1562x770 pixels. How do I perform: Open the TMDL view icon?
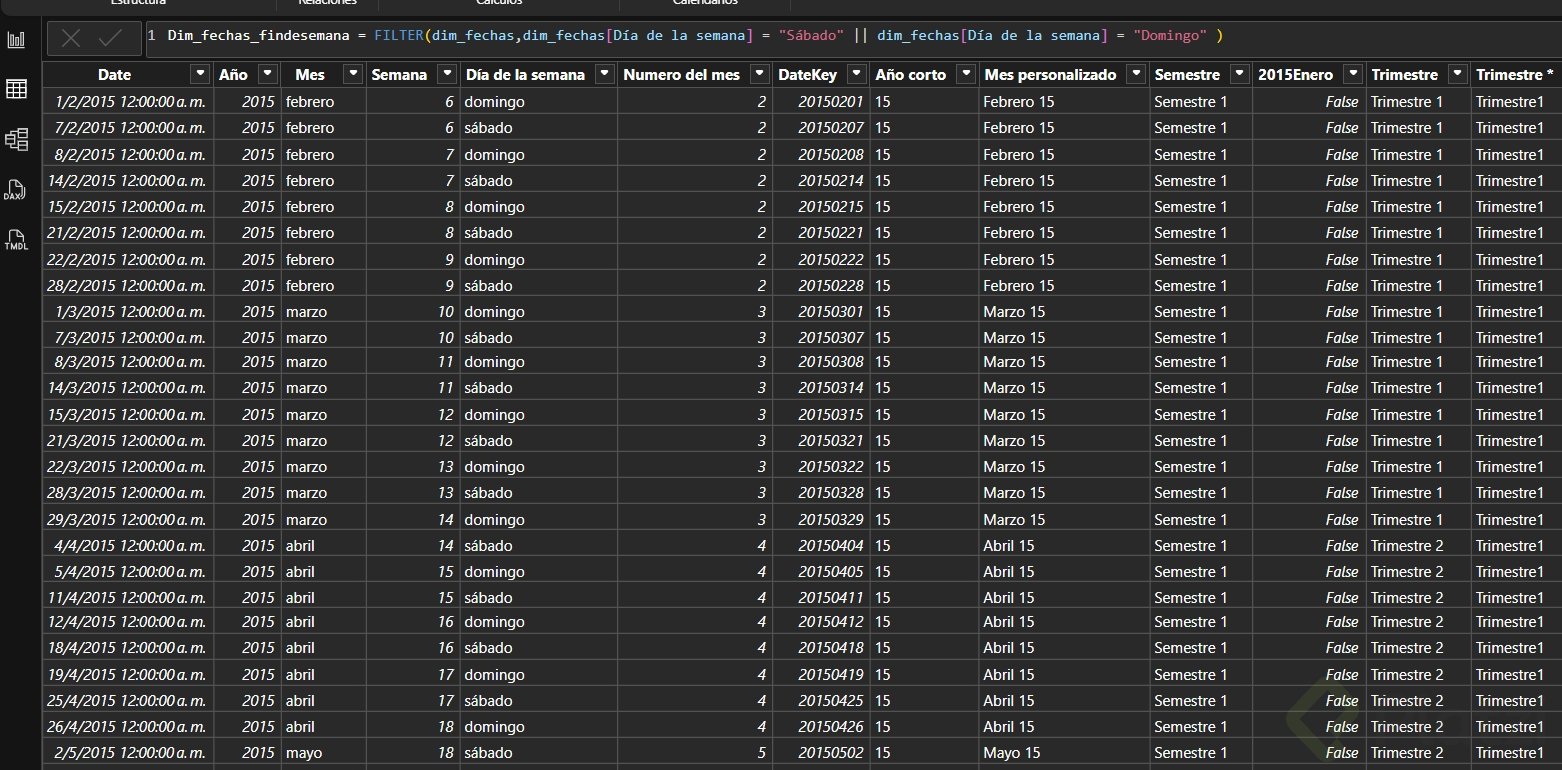[x=16, y=240]
